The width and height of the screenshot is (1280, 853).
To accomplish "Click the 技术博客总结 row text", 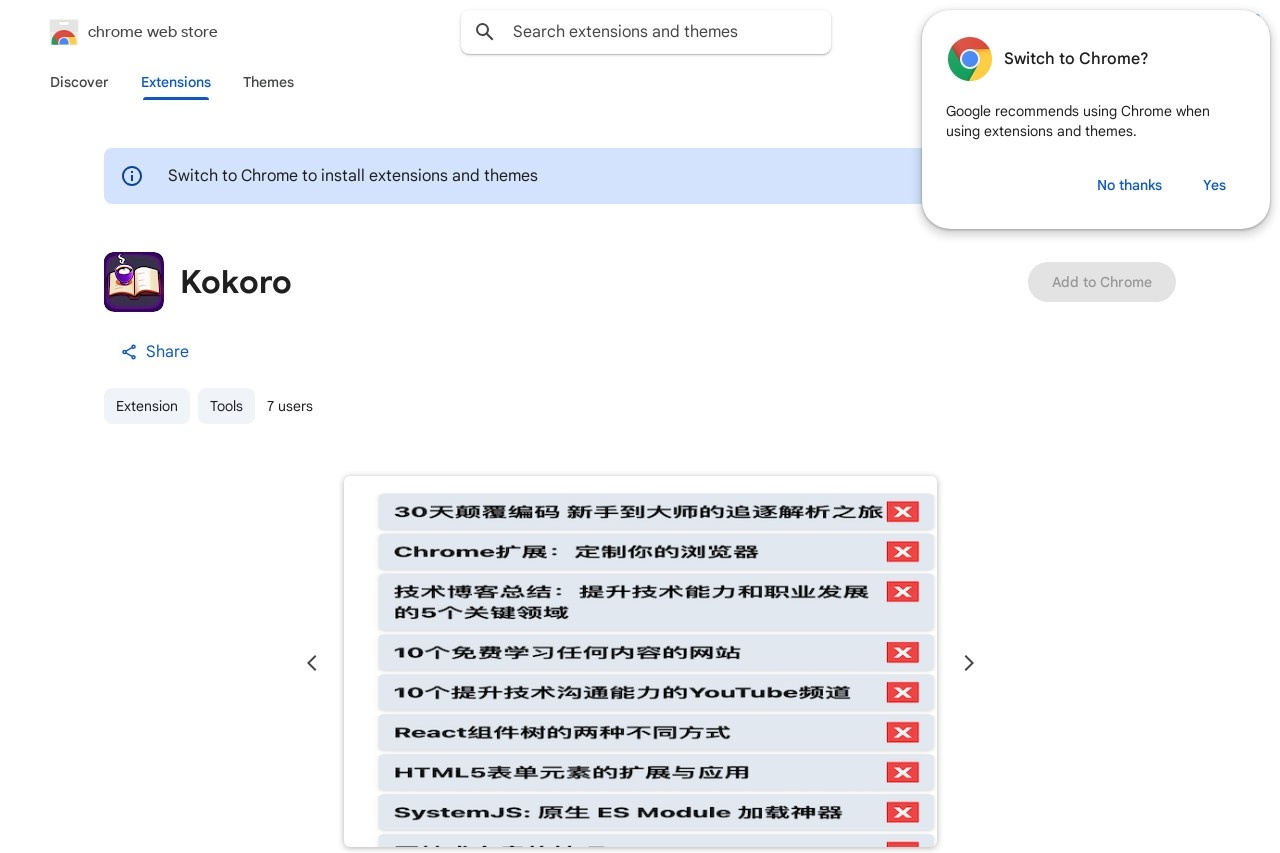I will click(631, 602).
